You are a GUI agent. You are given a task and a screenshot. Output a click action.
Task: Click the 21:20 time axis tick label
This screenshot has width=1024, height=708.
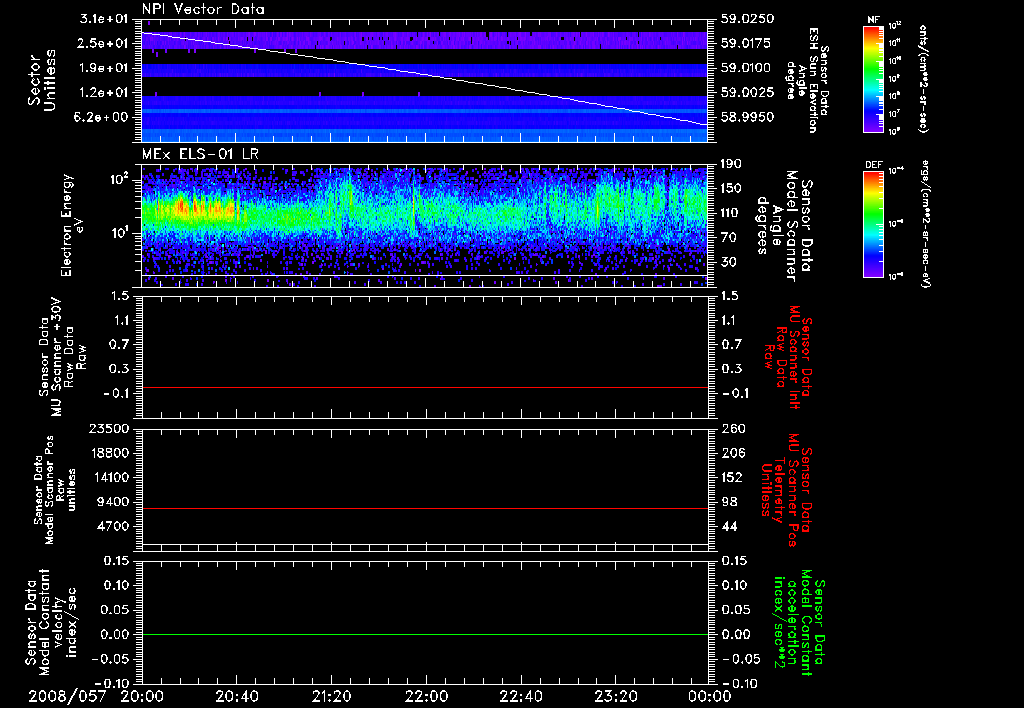click(x=332, y=696)
